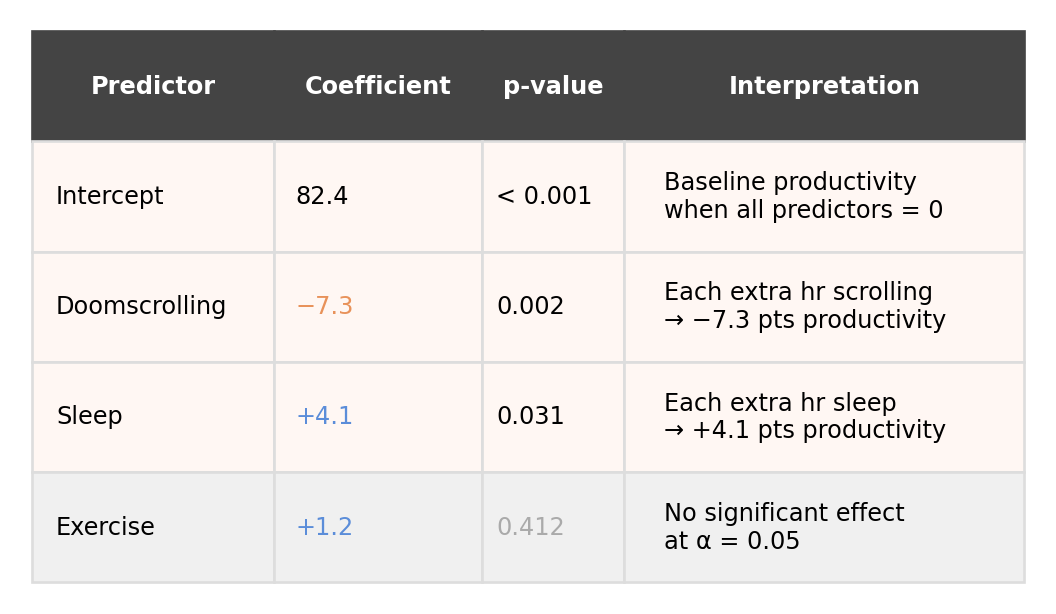
Task: Click the 0.002 p-value cell
Action: click(553, 307)
